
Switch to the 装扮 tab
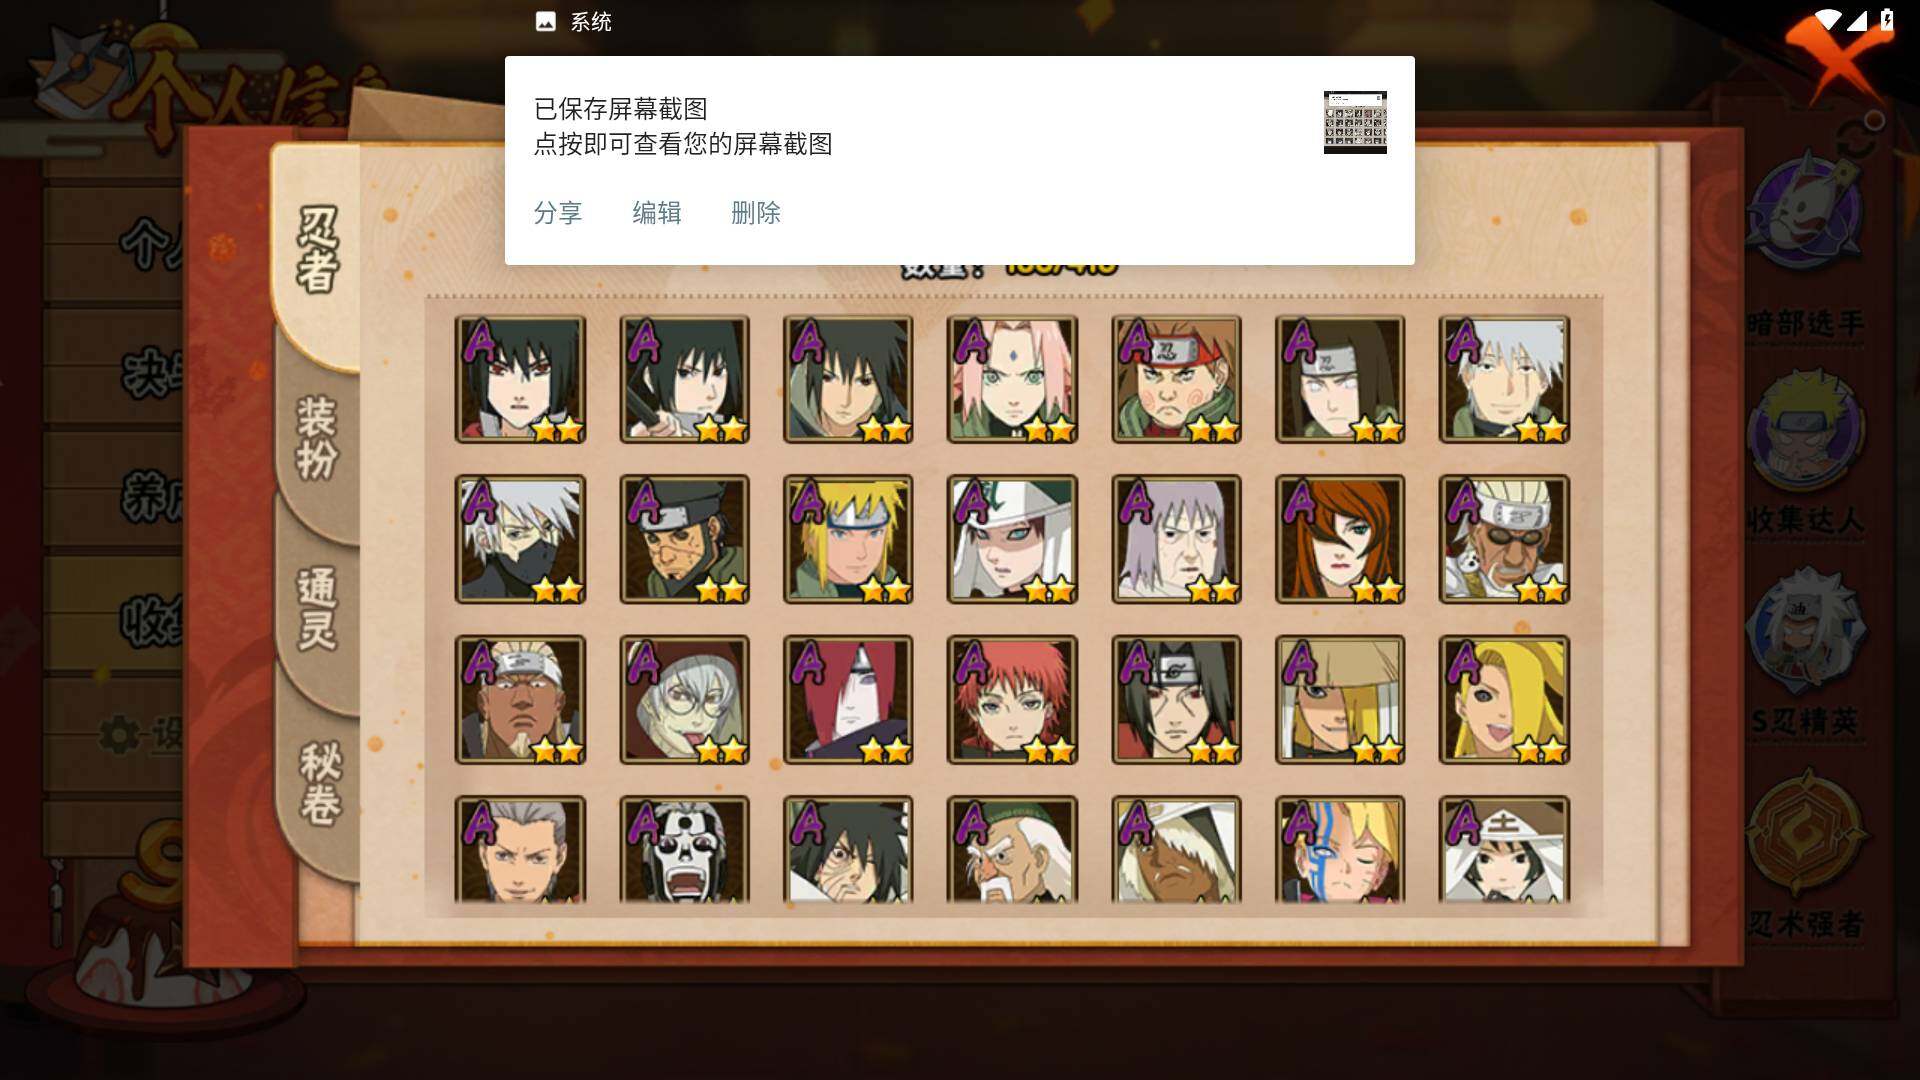tap(317, 437)
